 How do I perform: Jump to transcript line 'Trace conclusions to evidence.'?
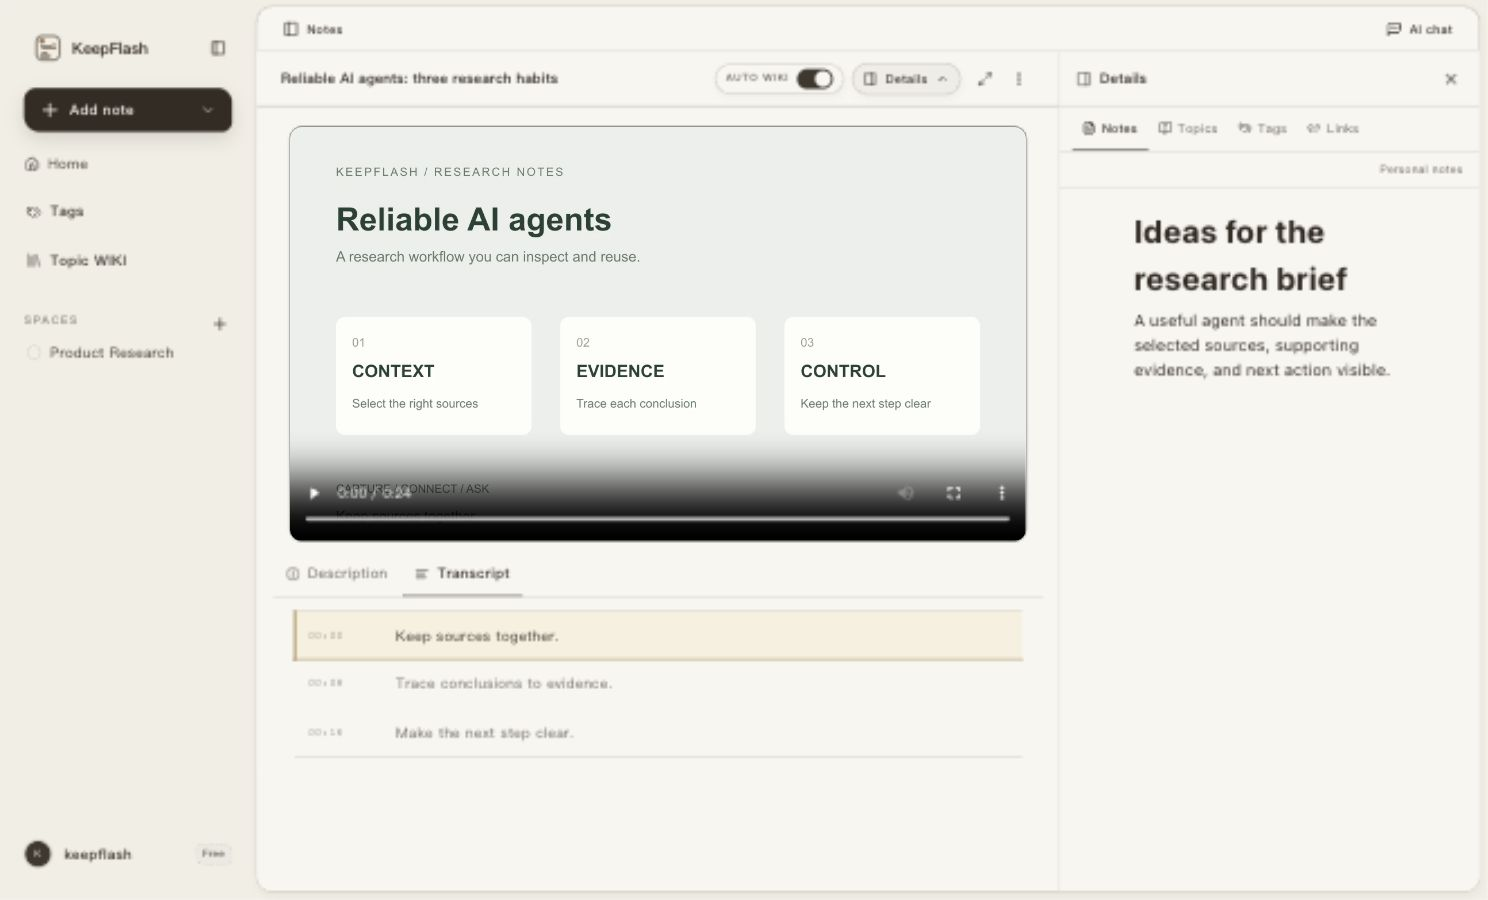(658, 683)
